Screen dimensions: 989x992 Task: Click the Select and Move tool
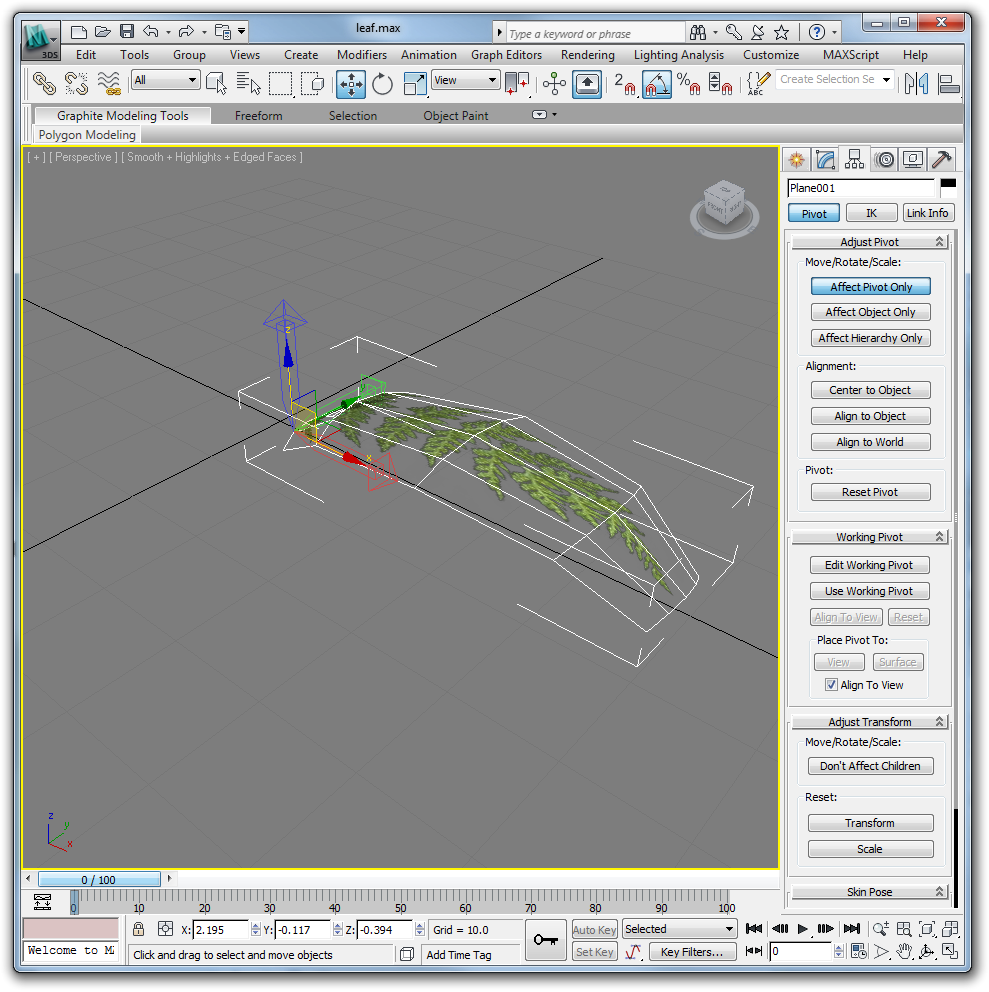pos(351,84)
